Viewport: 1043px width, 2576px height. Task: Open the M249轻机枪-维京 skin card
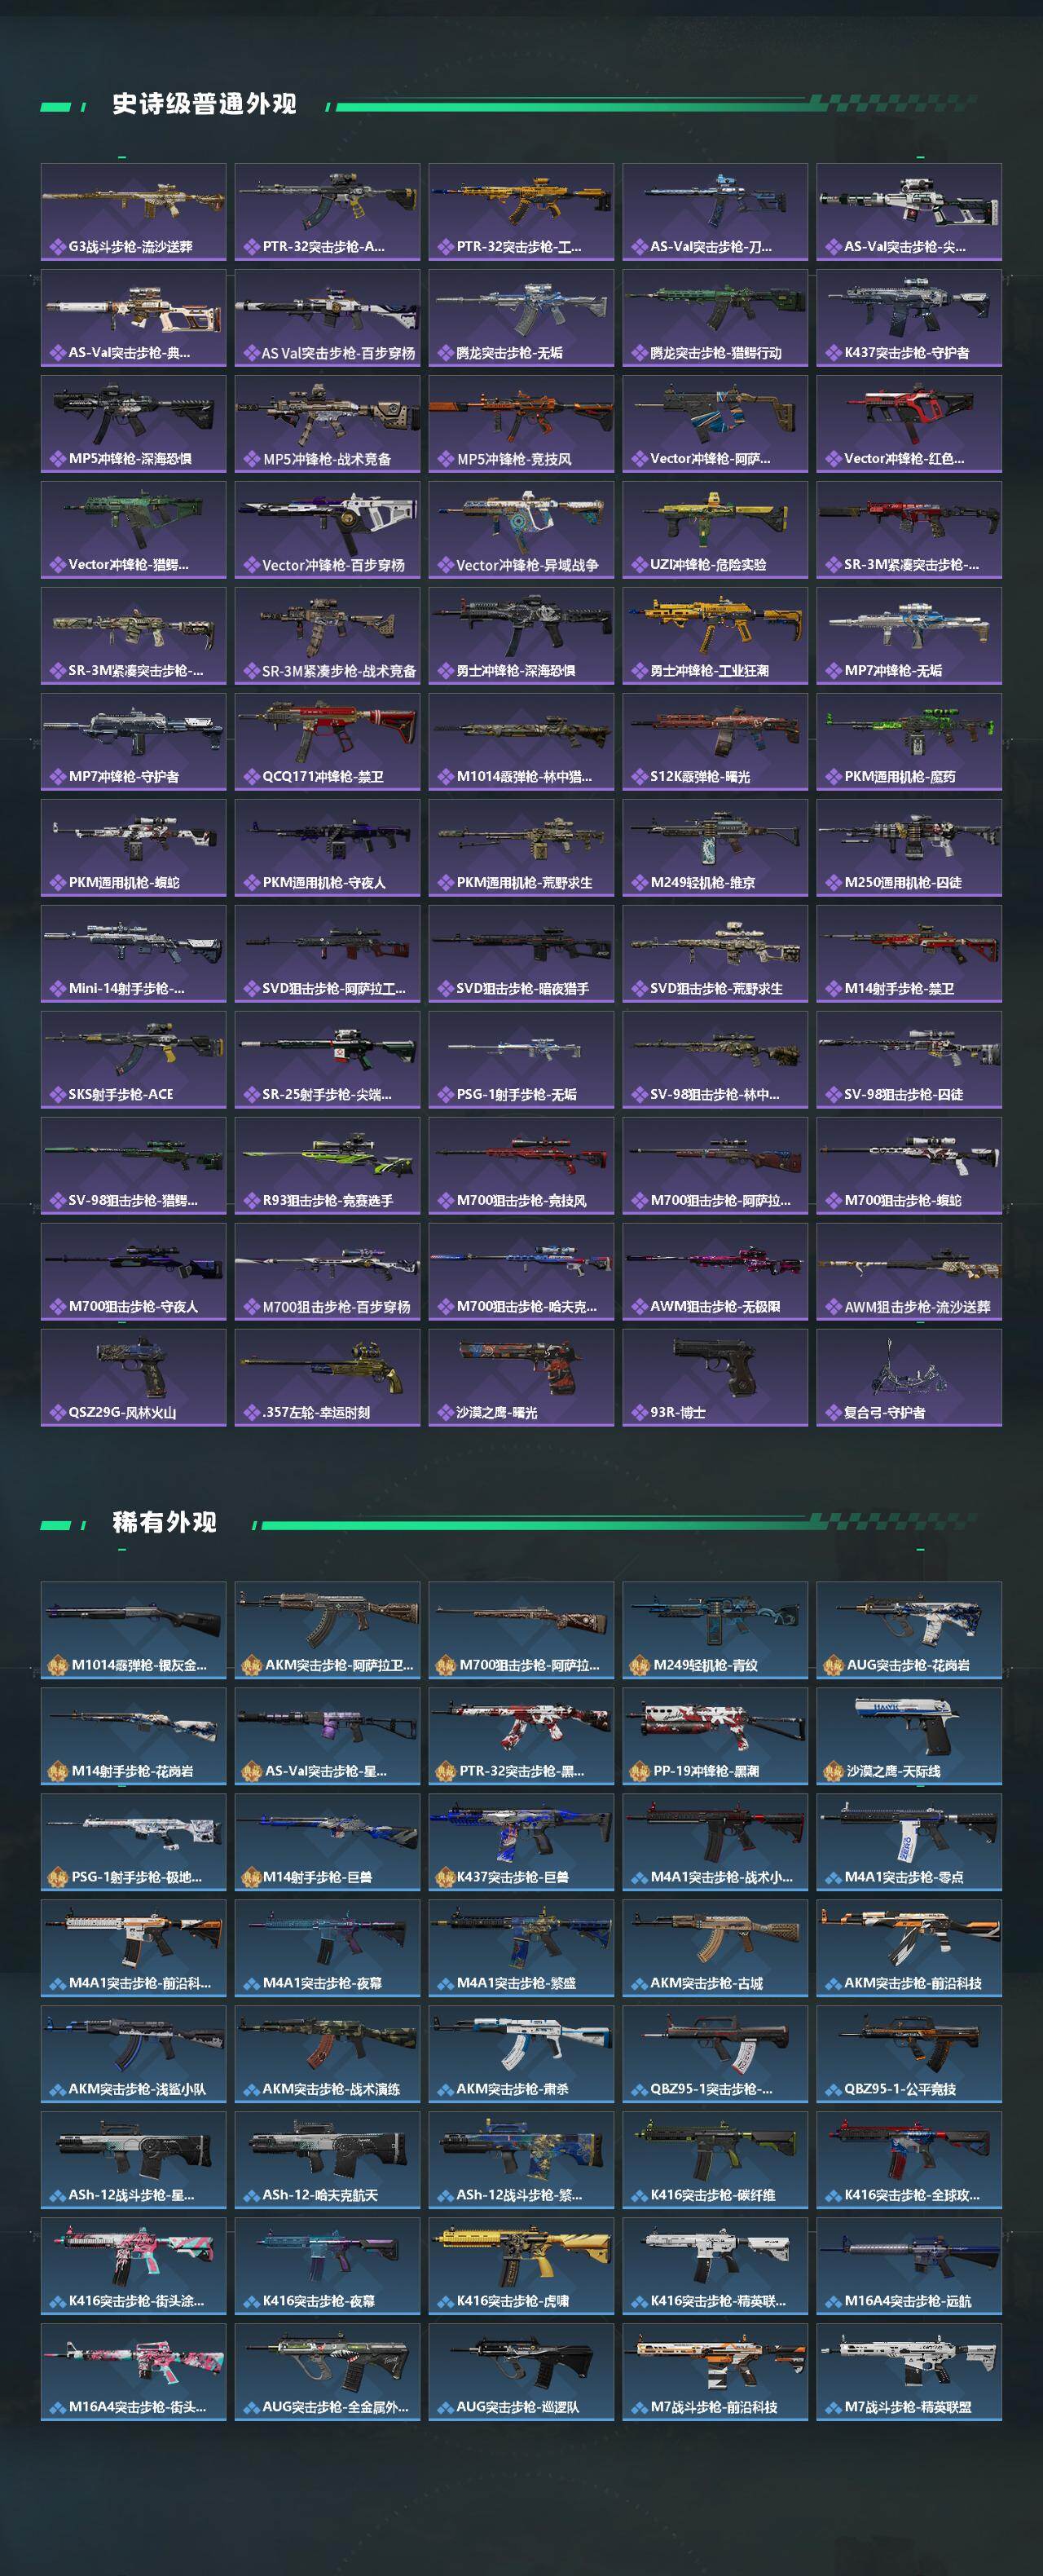tap(715, 848)
